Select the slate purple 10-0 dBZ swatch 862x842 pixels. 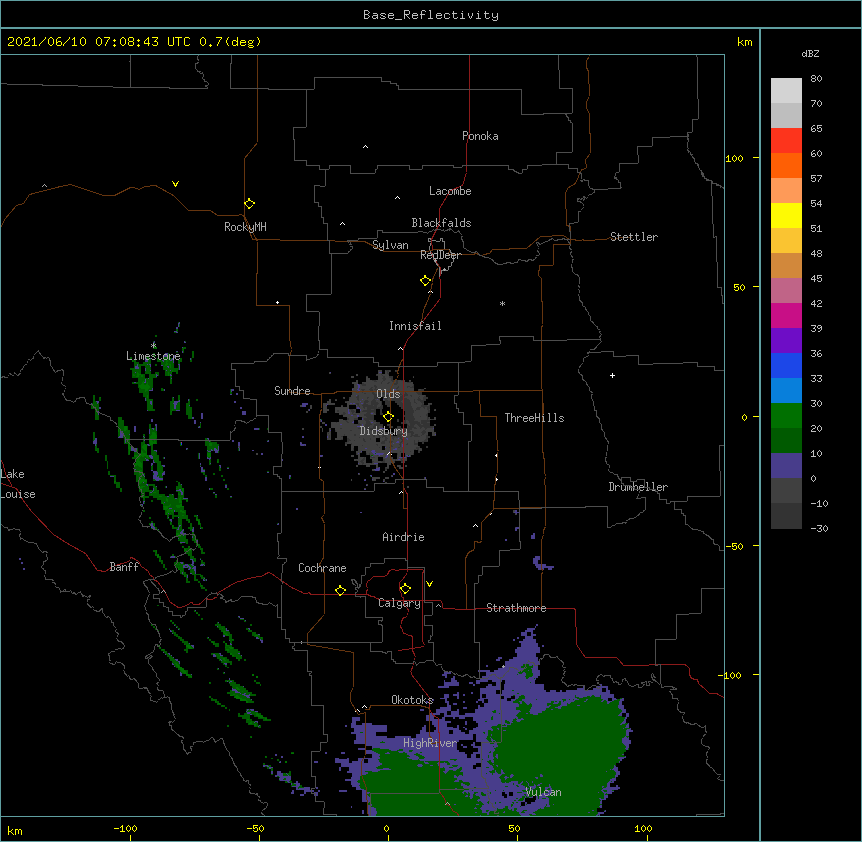786,466
